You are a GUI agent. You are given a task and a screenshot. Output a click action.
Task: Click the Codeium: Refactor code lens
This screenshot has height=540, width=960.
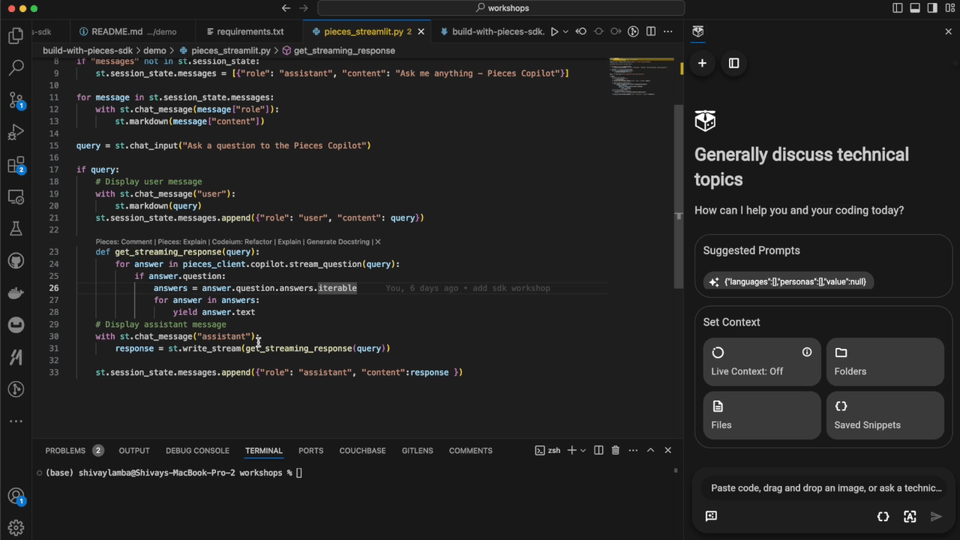tap(242, 242)
